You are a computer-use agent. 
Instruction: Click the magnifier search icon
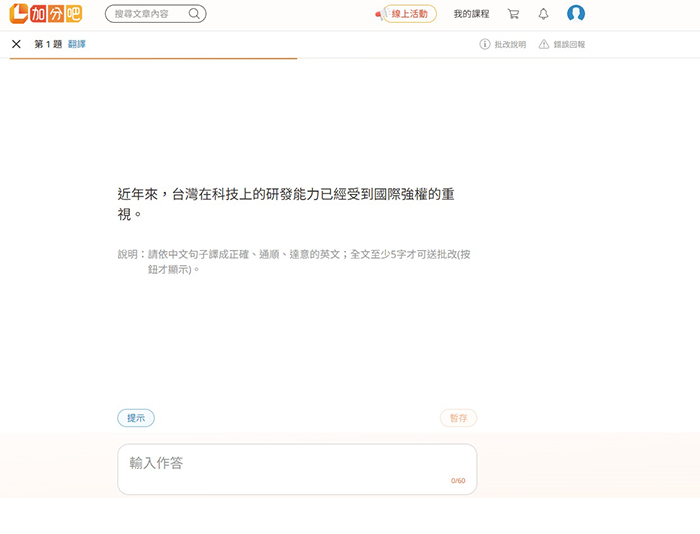(x=194, y=14)
